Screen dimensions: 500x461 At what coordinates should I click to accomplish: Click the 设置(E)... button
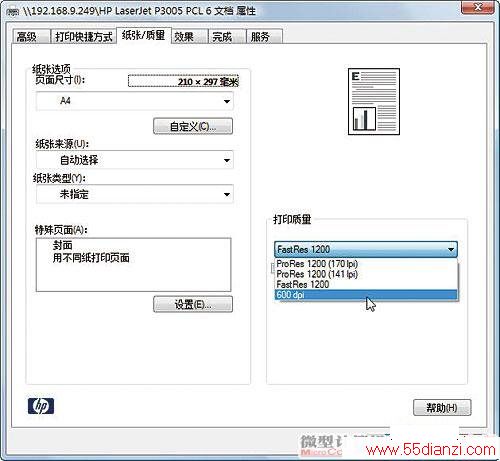pyautogui.click(x=193, y=304)
